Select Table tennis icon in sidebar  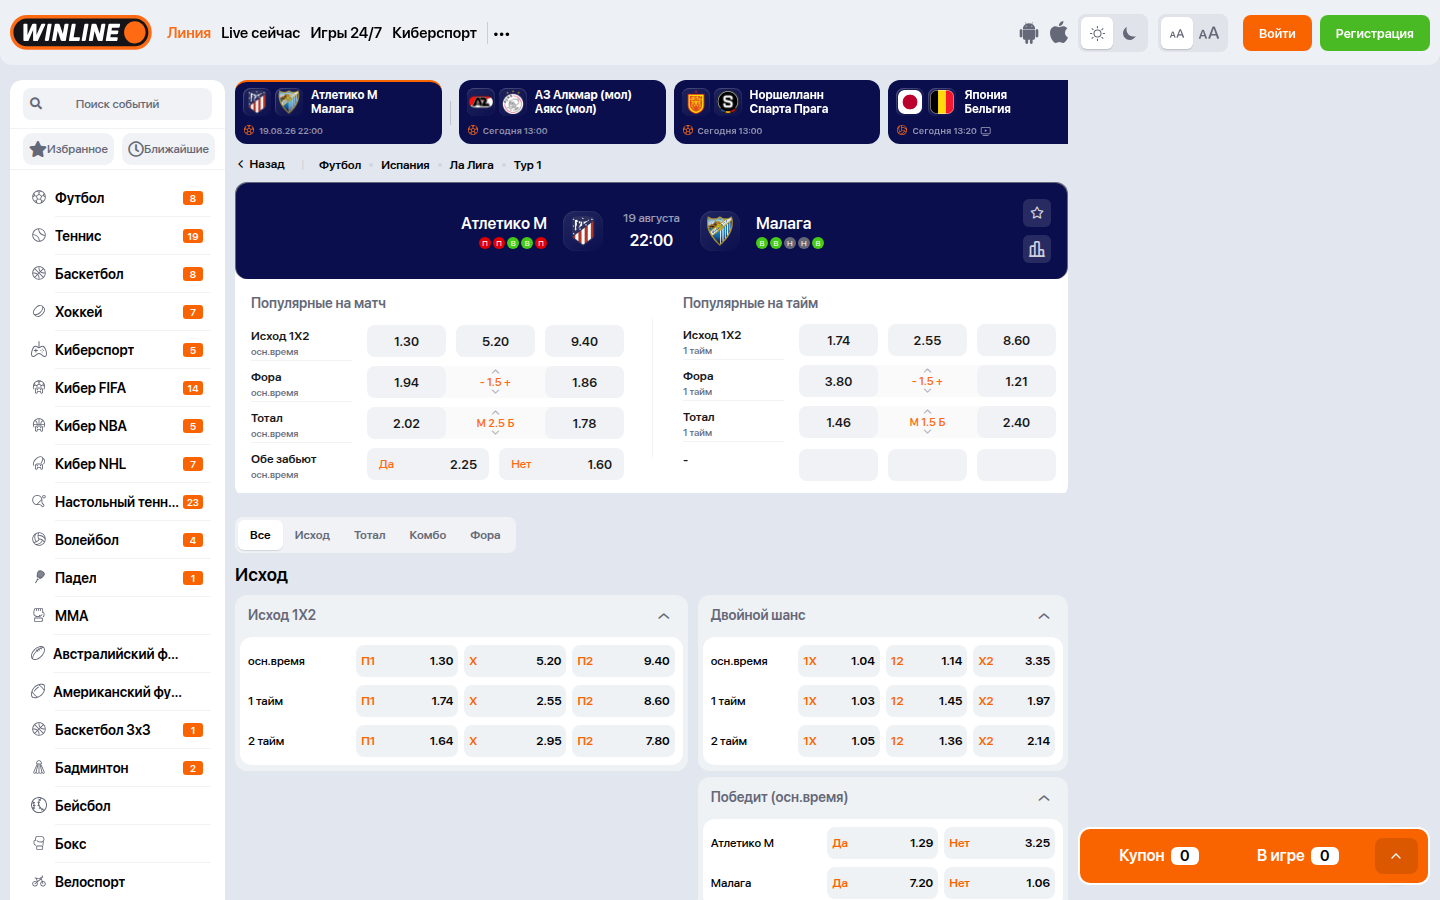tap(39, 501)
